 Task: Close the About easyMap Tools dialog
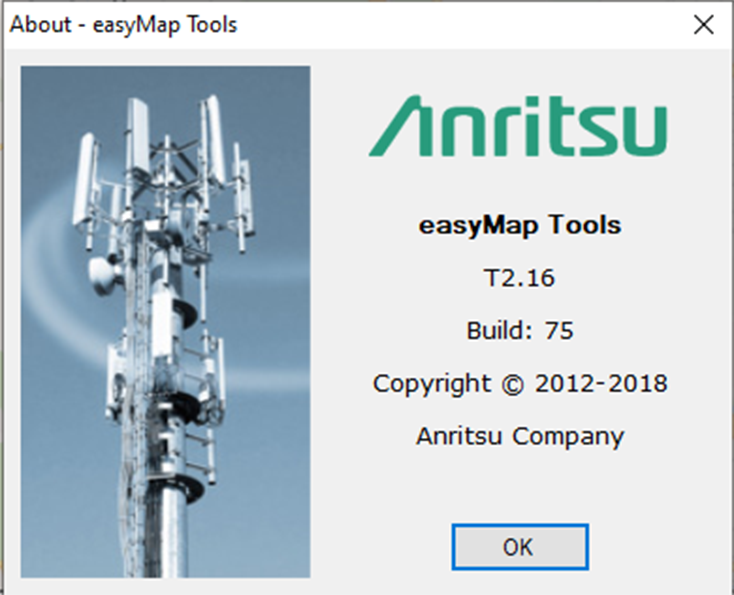click(x=704, y=25)
